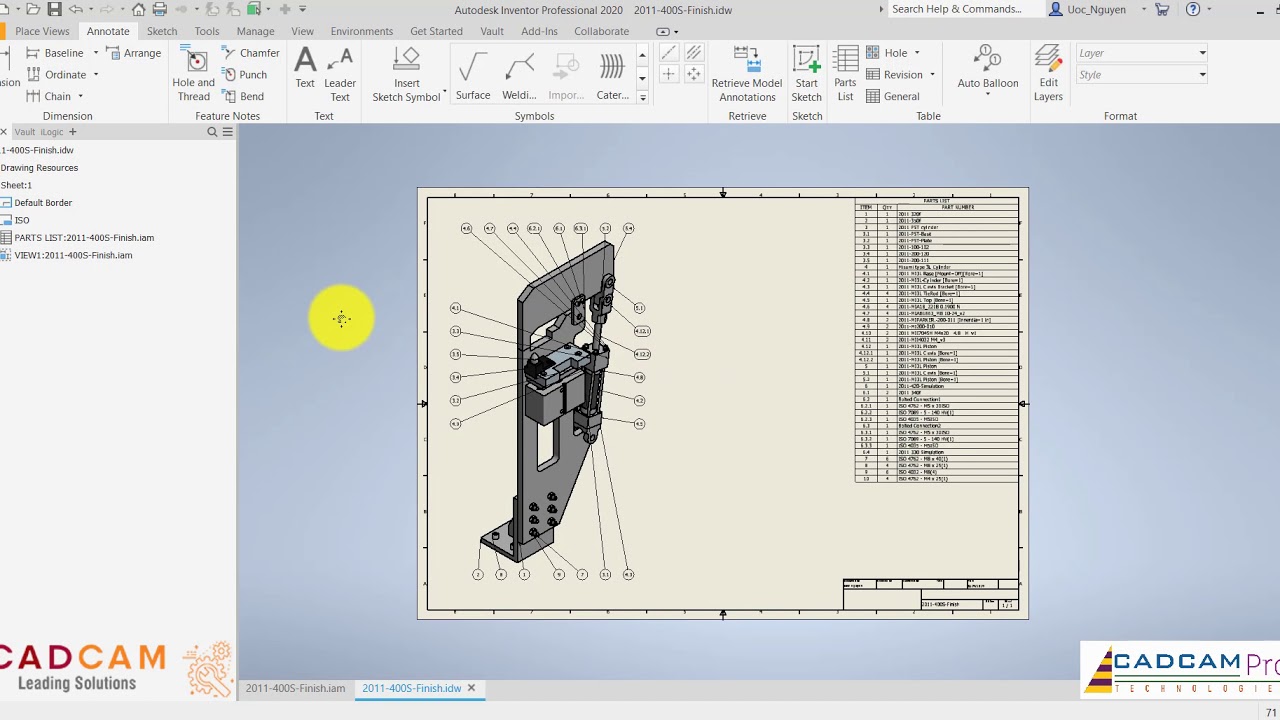Open Help with the question mark icon
1280x720 pixels.
(x=1193, y=9)
